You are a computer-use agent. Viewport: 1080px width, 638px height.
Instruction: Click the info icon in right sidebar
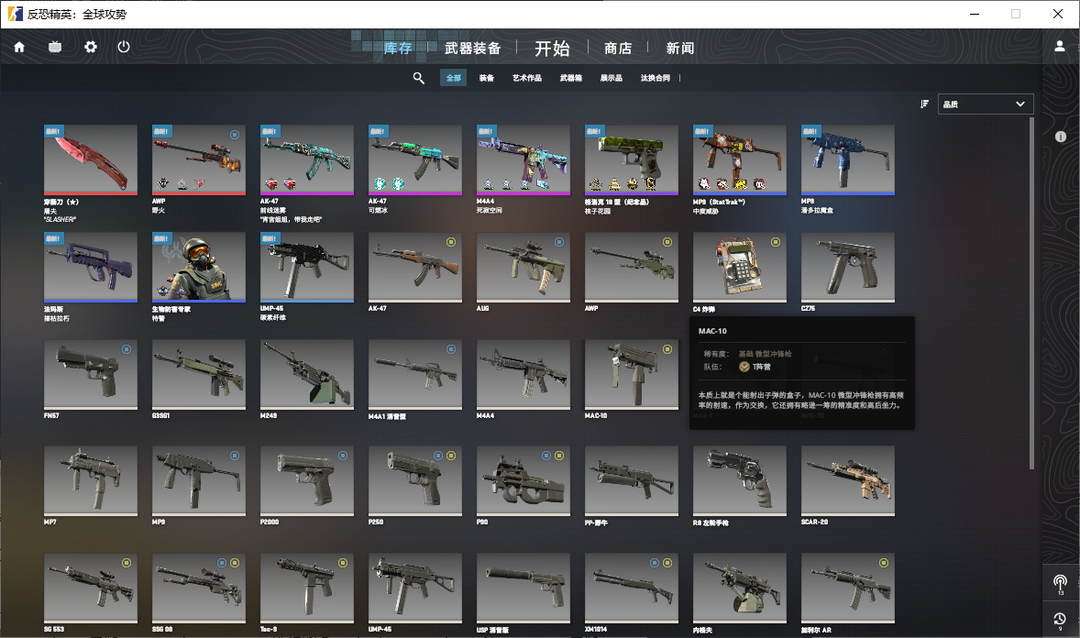pos(1060,136)
